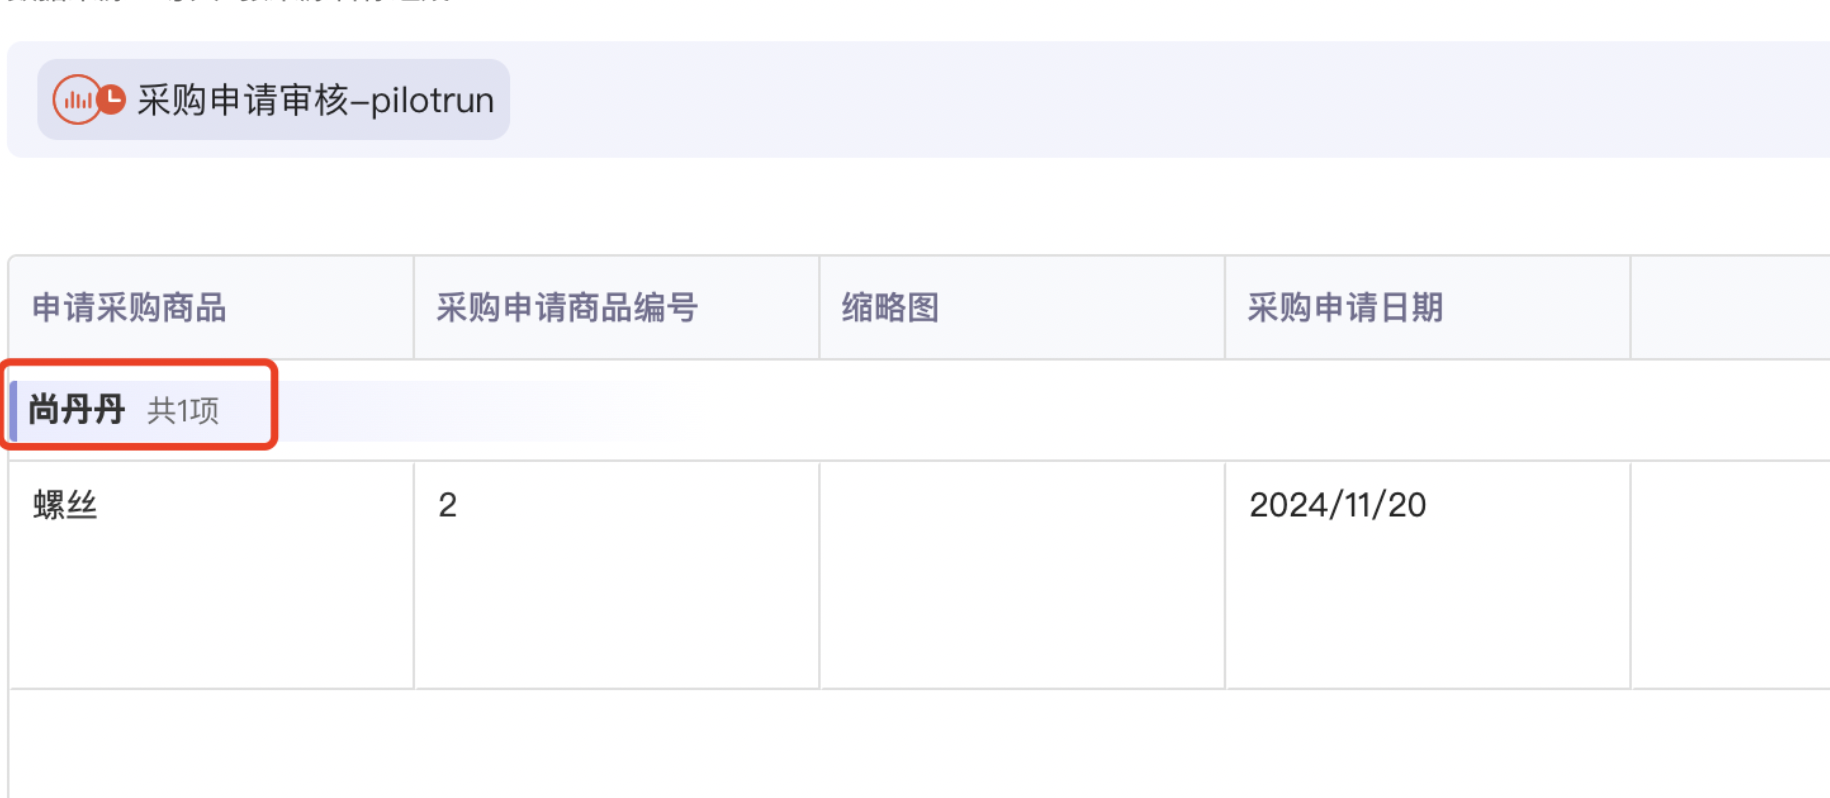
Task: Click the empty cell right of 2024/11/20
Action: pyautogui.click(x=1731, y=575)
